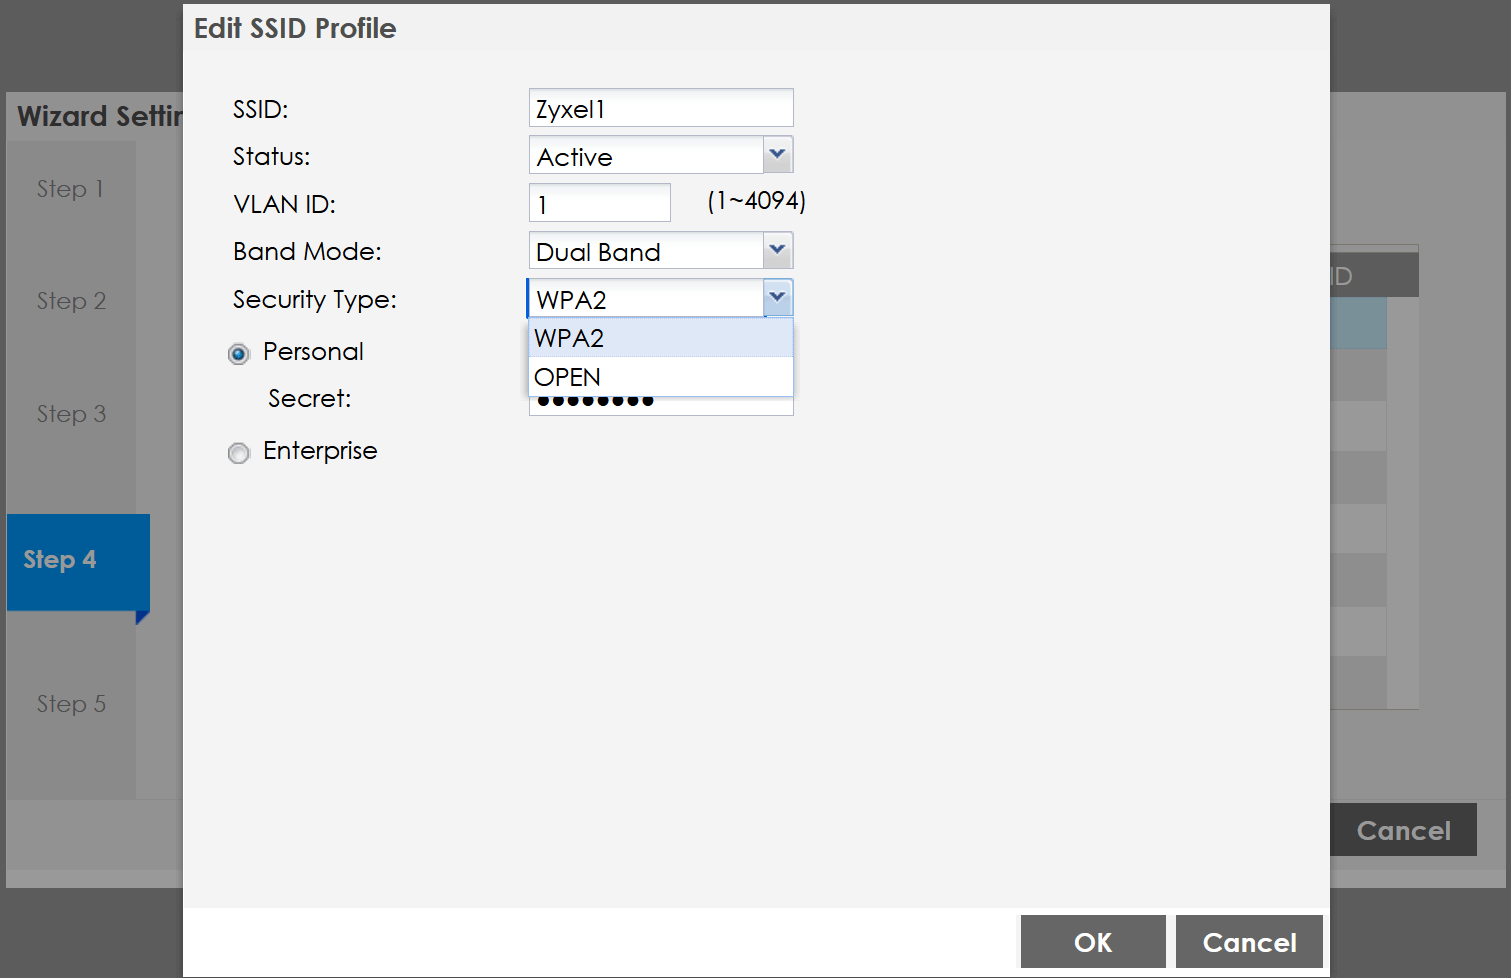1511x978 pixels.
Task: Click the Band Mode field showing Dual Band
Action: click(645, 251)
